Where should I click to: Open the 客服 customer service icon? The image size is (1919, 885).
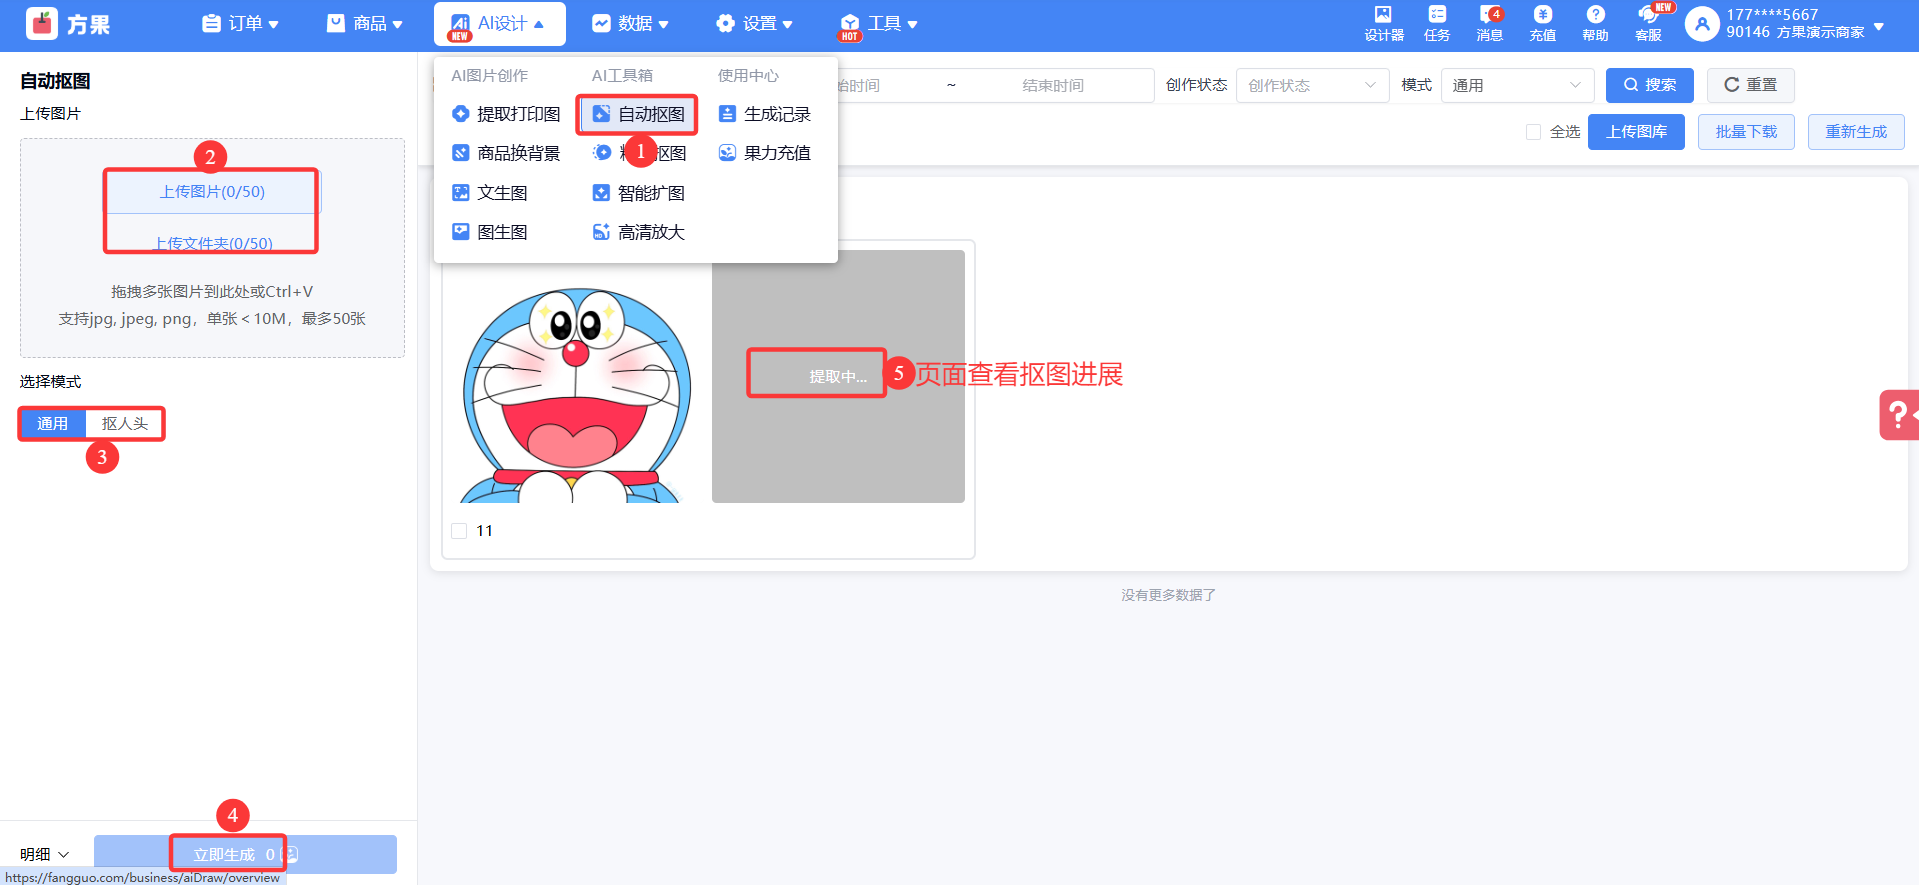1648,14
